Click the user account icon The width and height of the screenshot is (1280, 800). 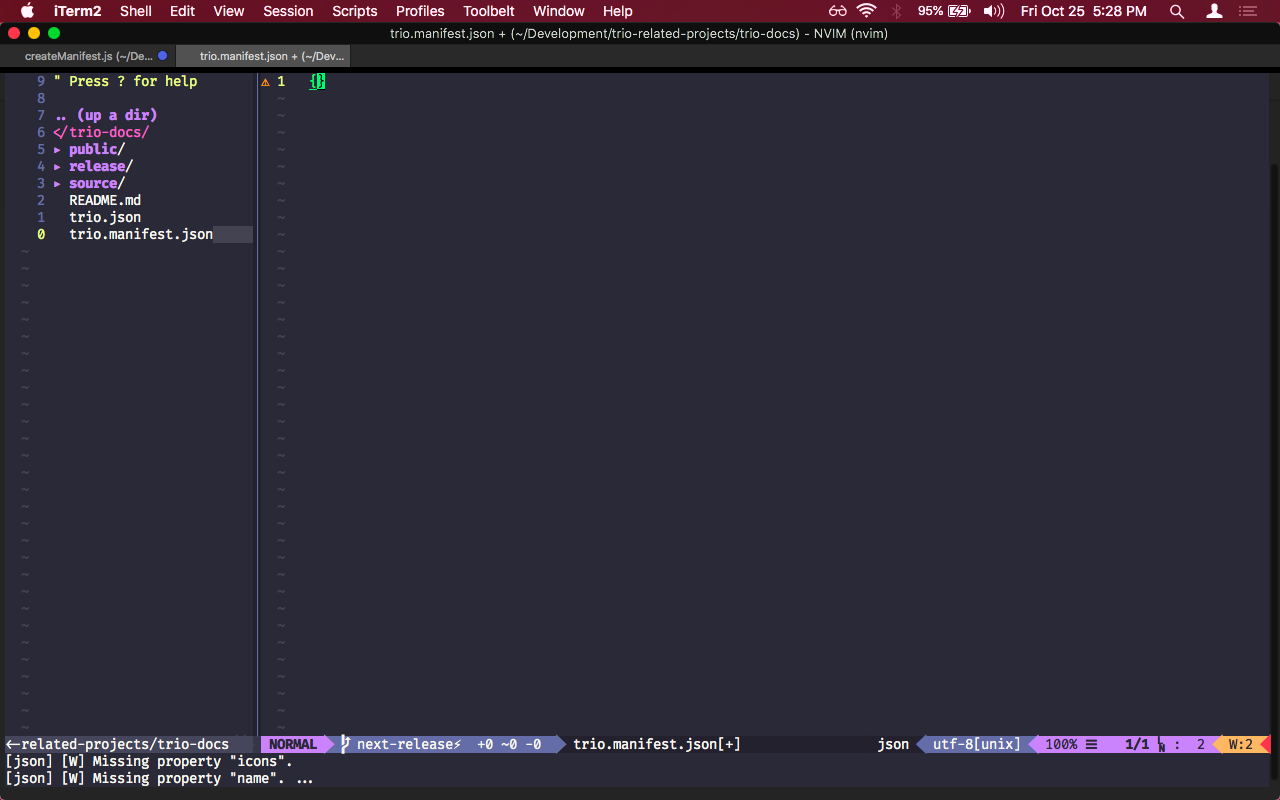1214,11
